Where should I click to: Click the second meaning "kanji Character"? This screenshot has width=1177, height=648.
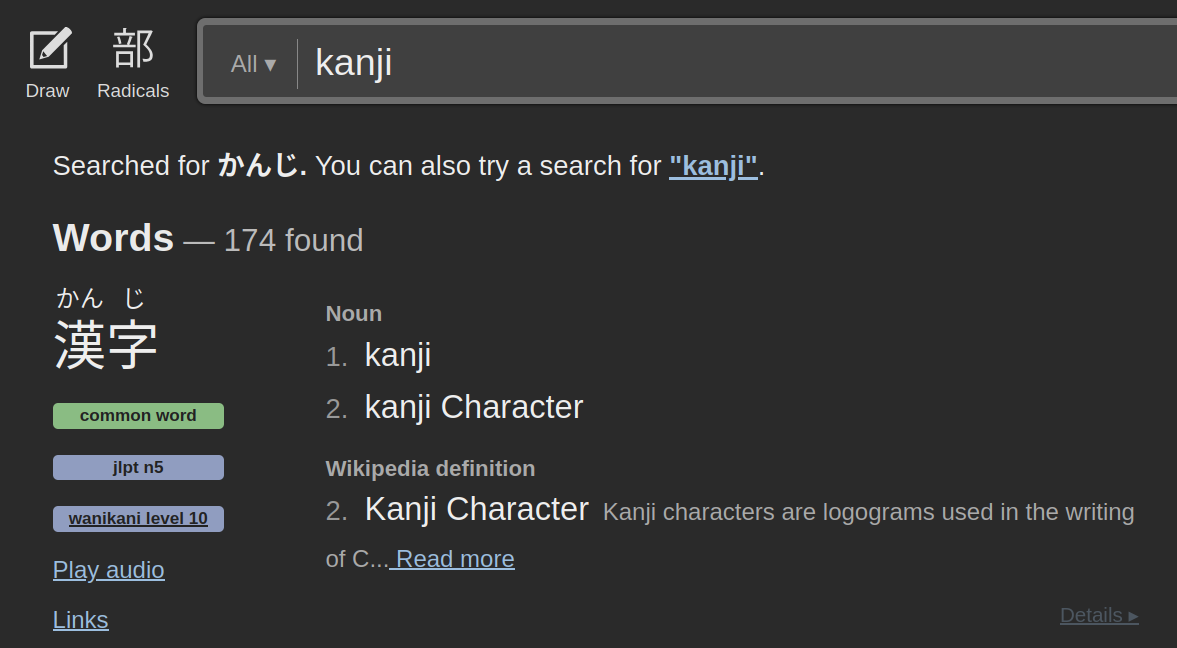point(474,407)
